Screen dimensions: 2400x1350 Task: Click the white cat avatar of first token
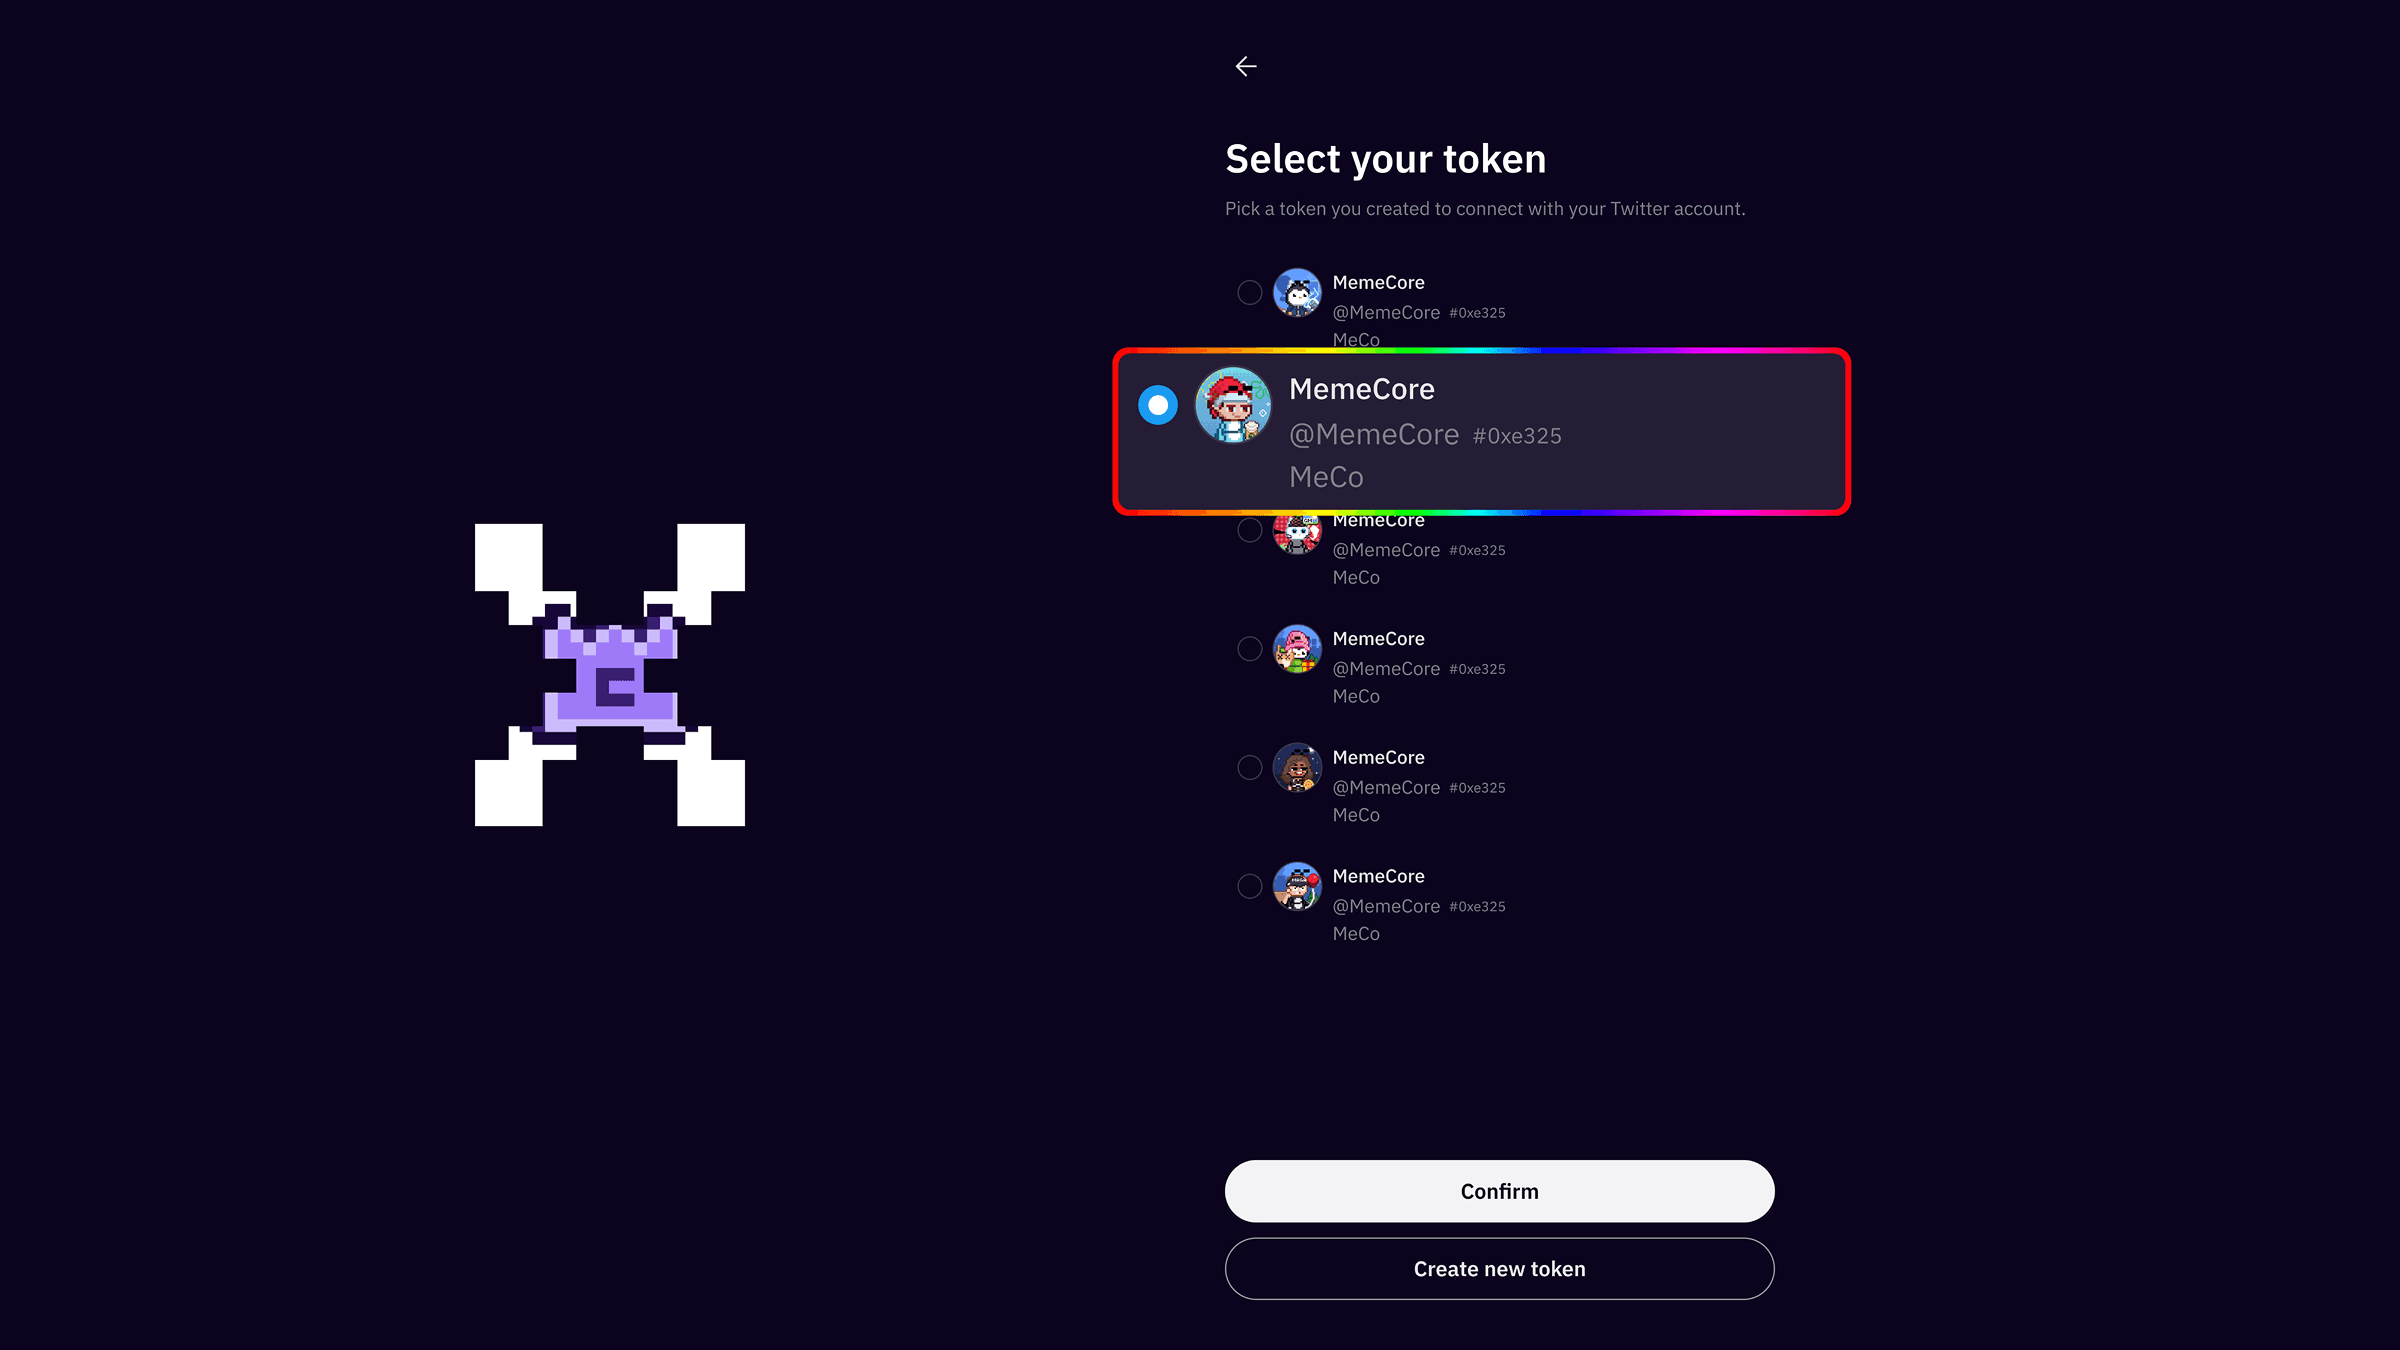[x=1297, y=292]
